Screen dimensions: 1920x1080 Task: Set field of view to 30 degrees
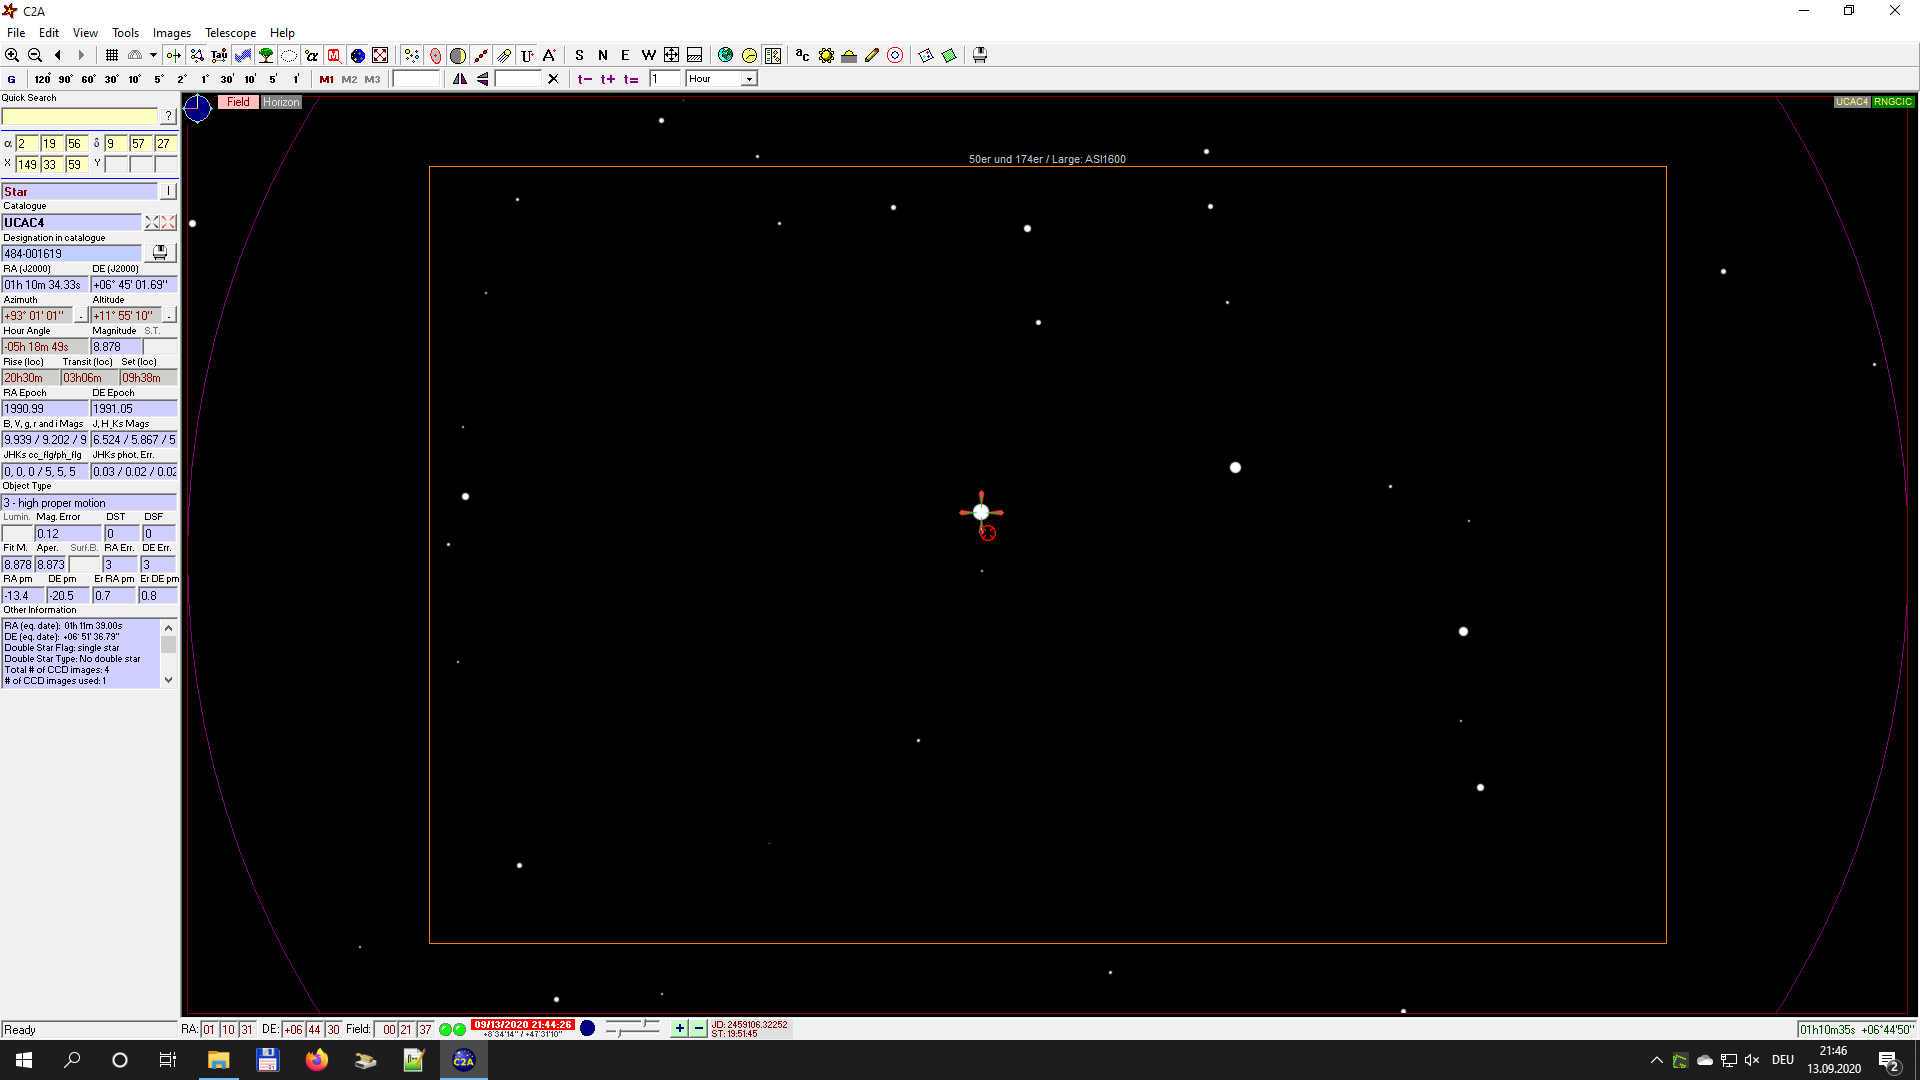click(x=111, y=79)
